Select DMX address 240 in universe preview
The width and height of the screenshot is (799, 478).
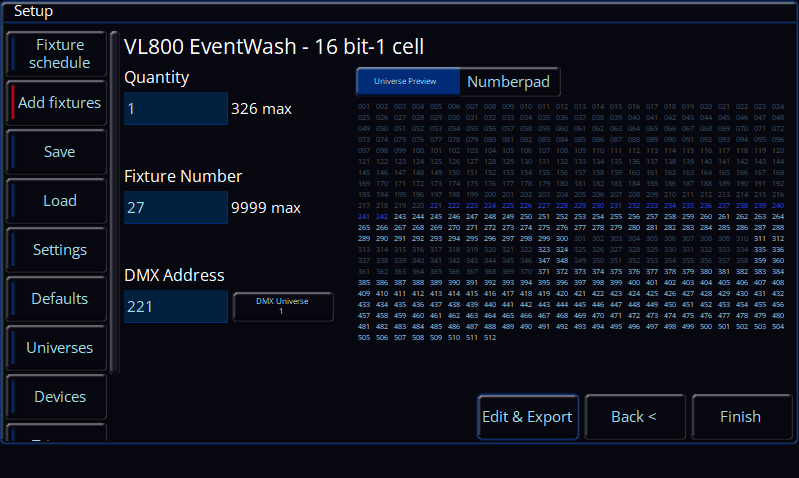(x=778, y=205)
